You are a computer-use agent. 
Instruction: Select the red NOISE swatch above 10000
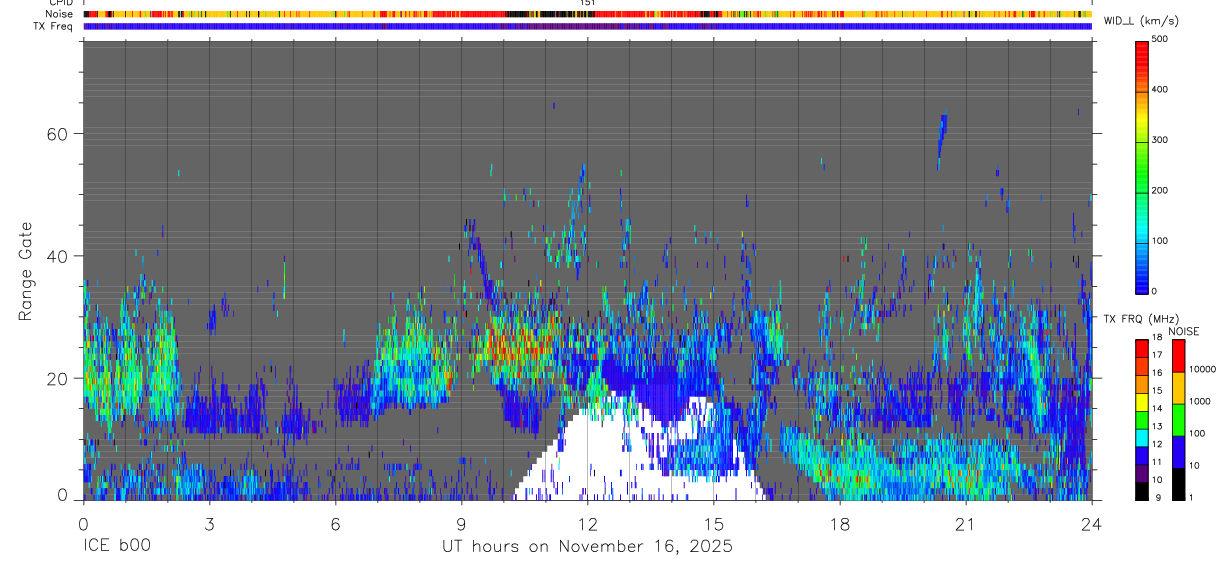pos(1179,356)
